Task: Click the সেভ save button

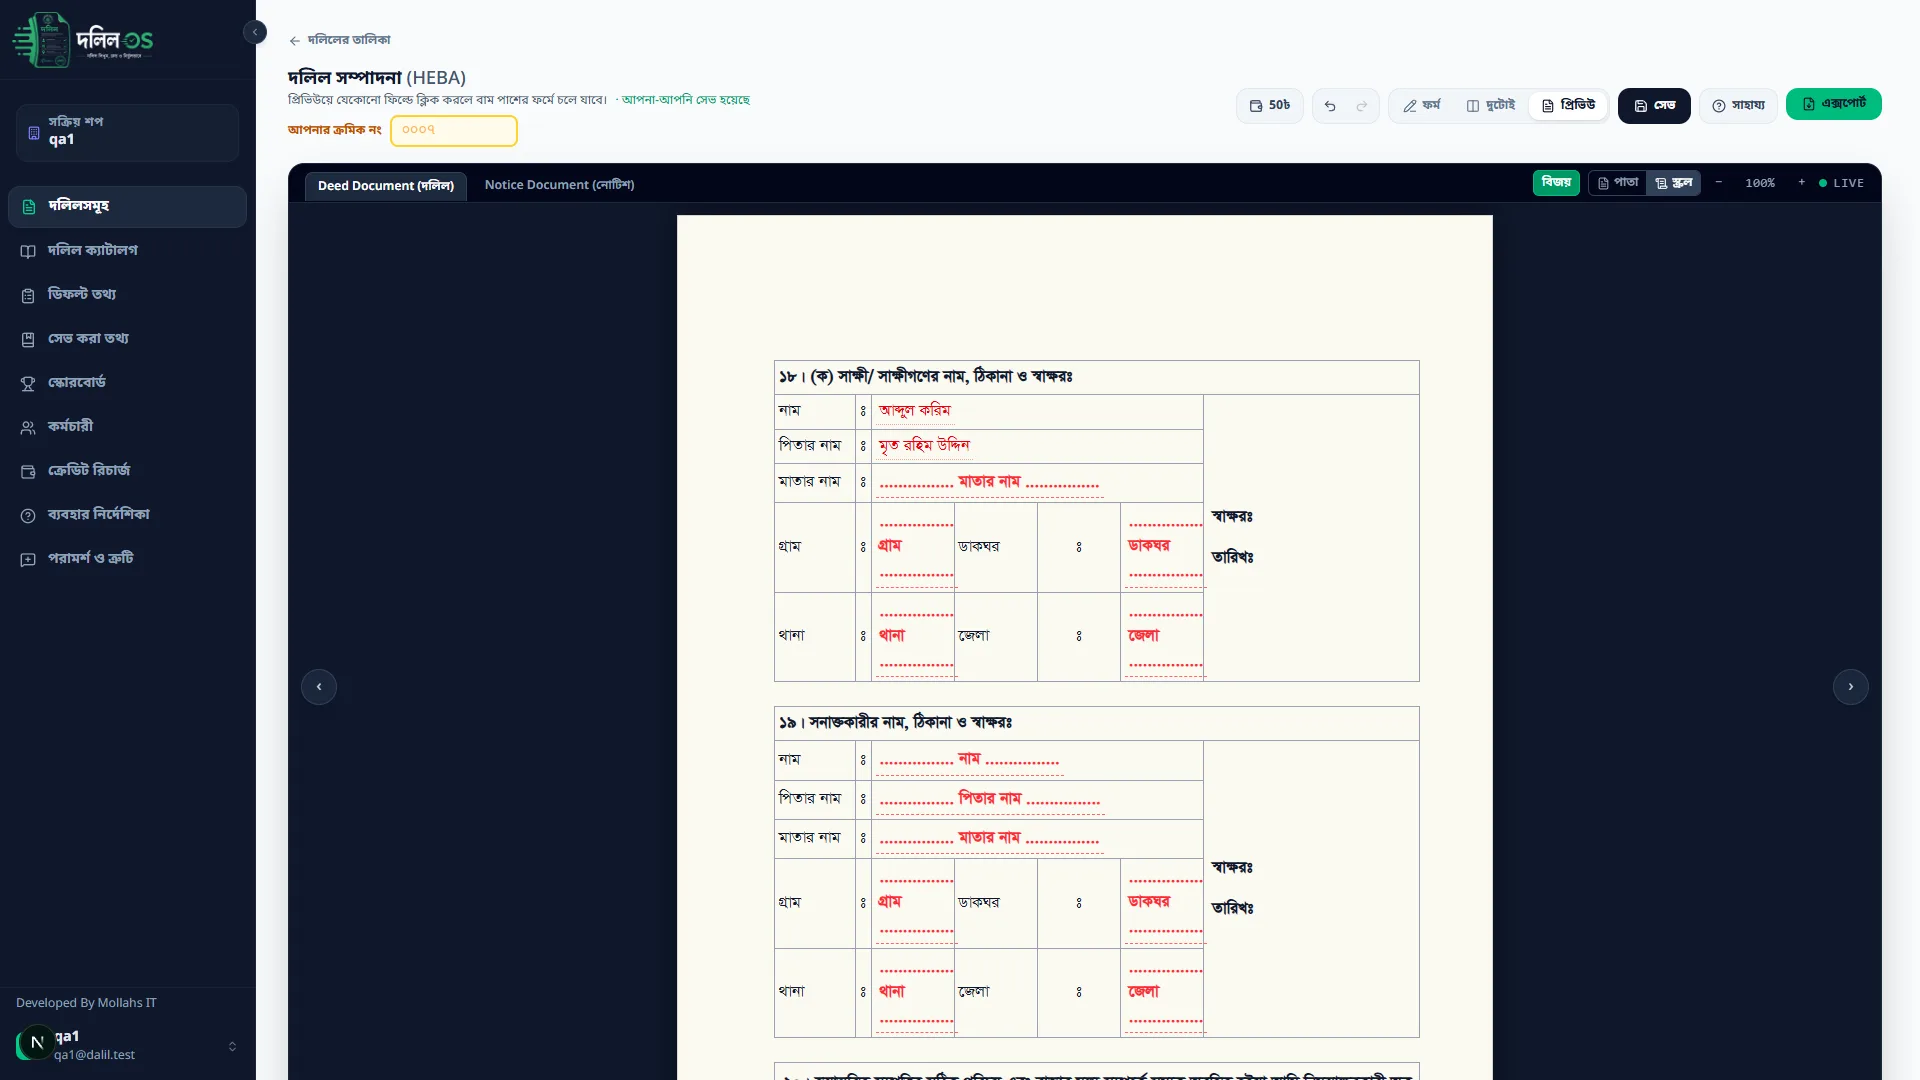Action: point(1654,105)
